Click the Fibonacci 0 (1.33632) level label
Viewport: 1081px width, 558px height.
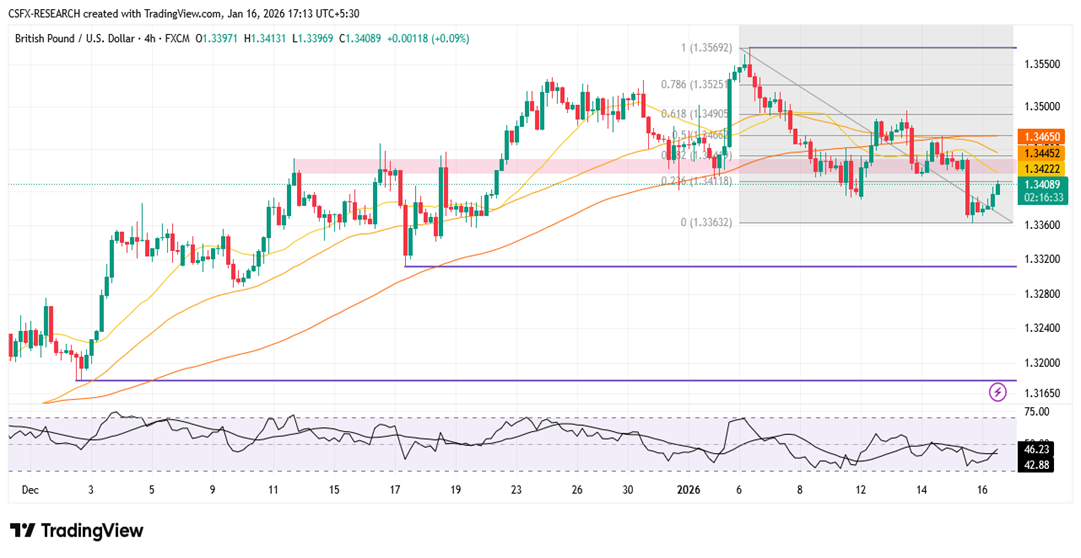705,222
